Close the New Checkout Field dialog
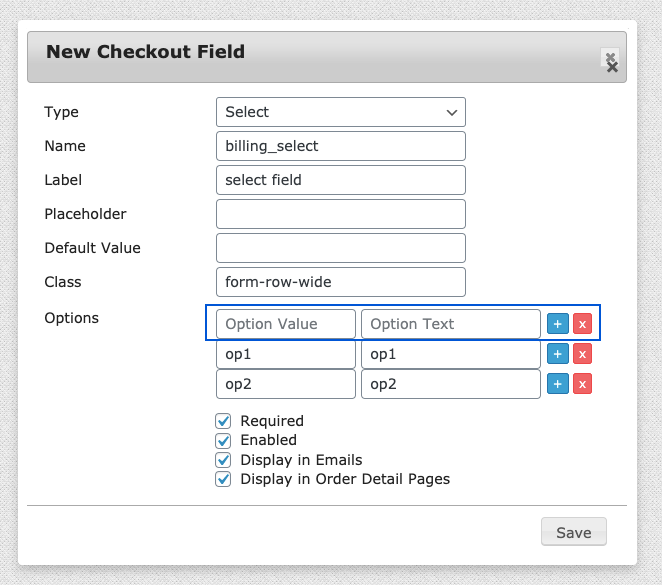The width and height of the screenshot is (662, 585). (x=611, y=62)
